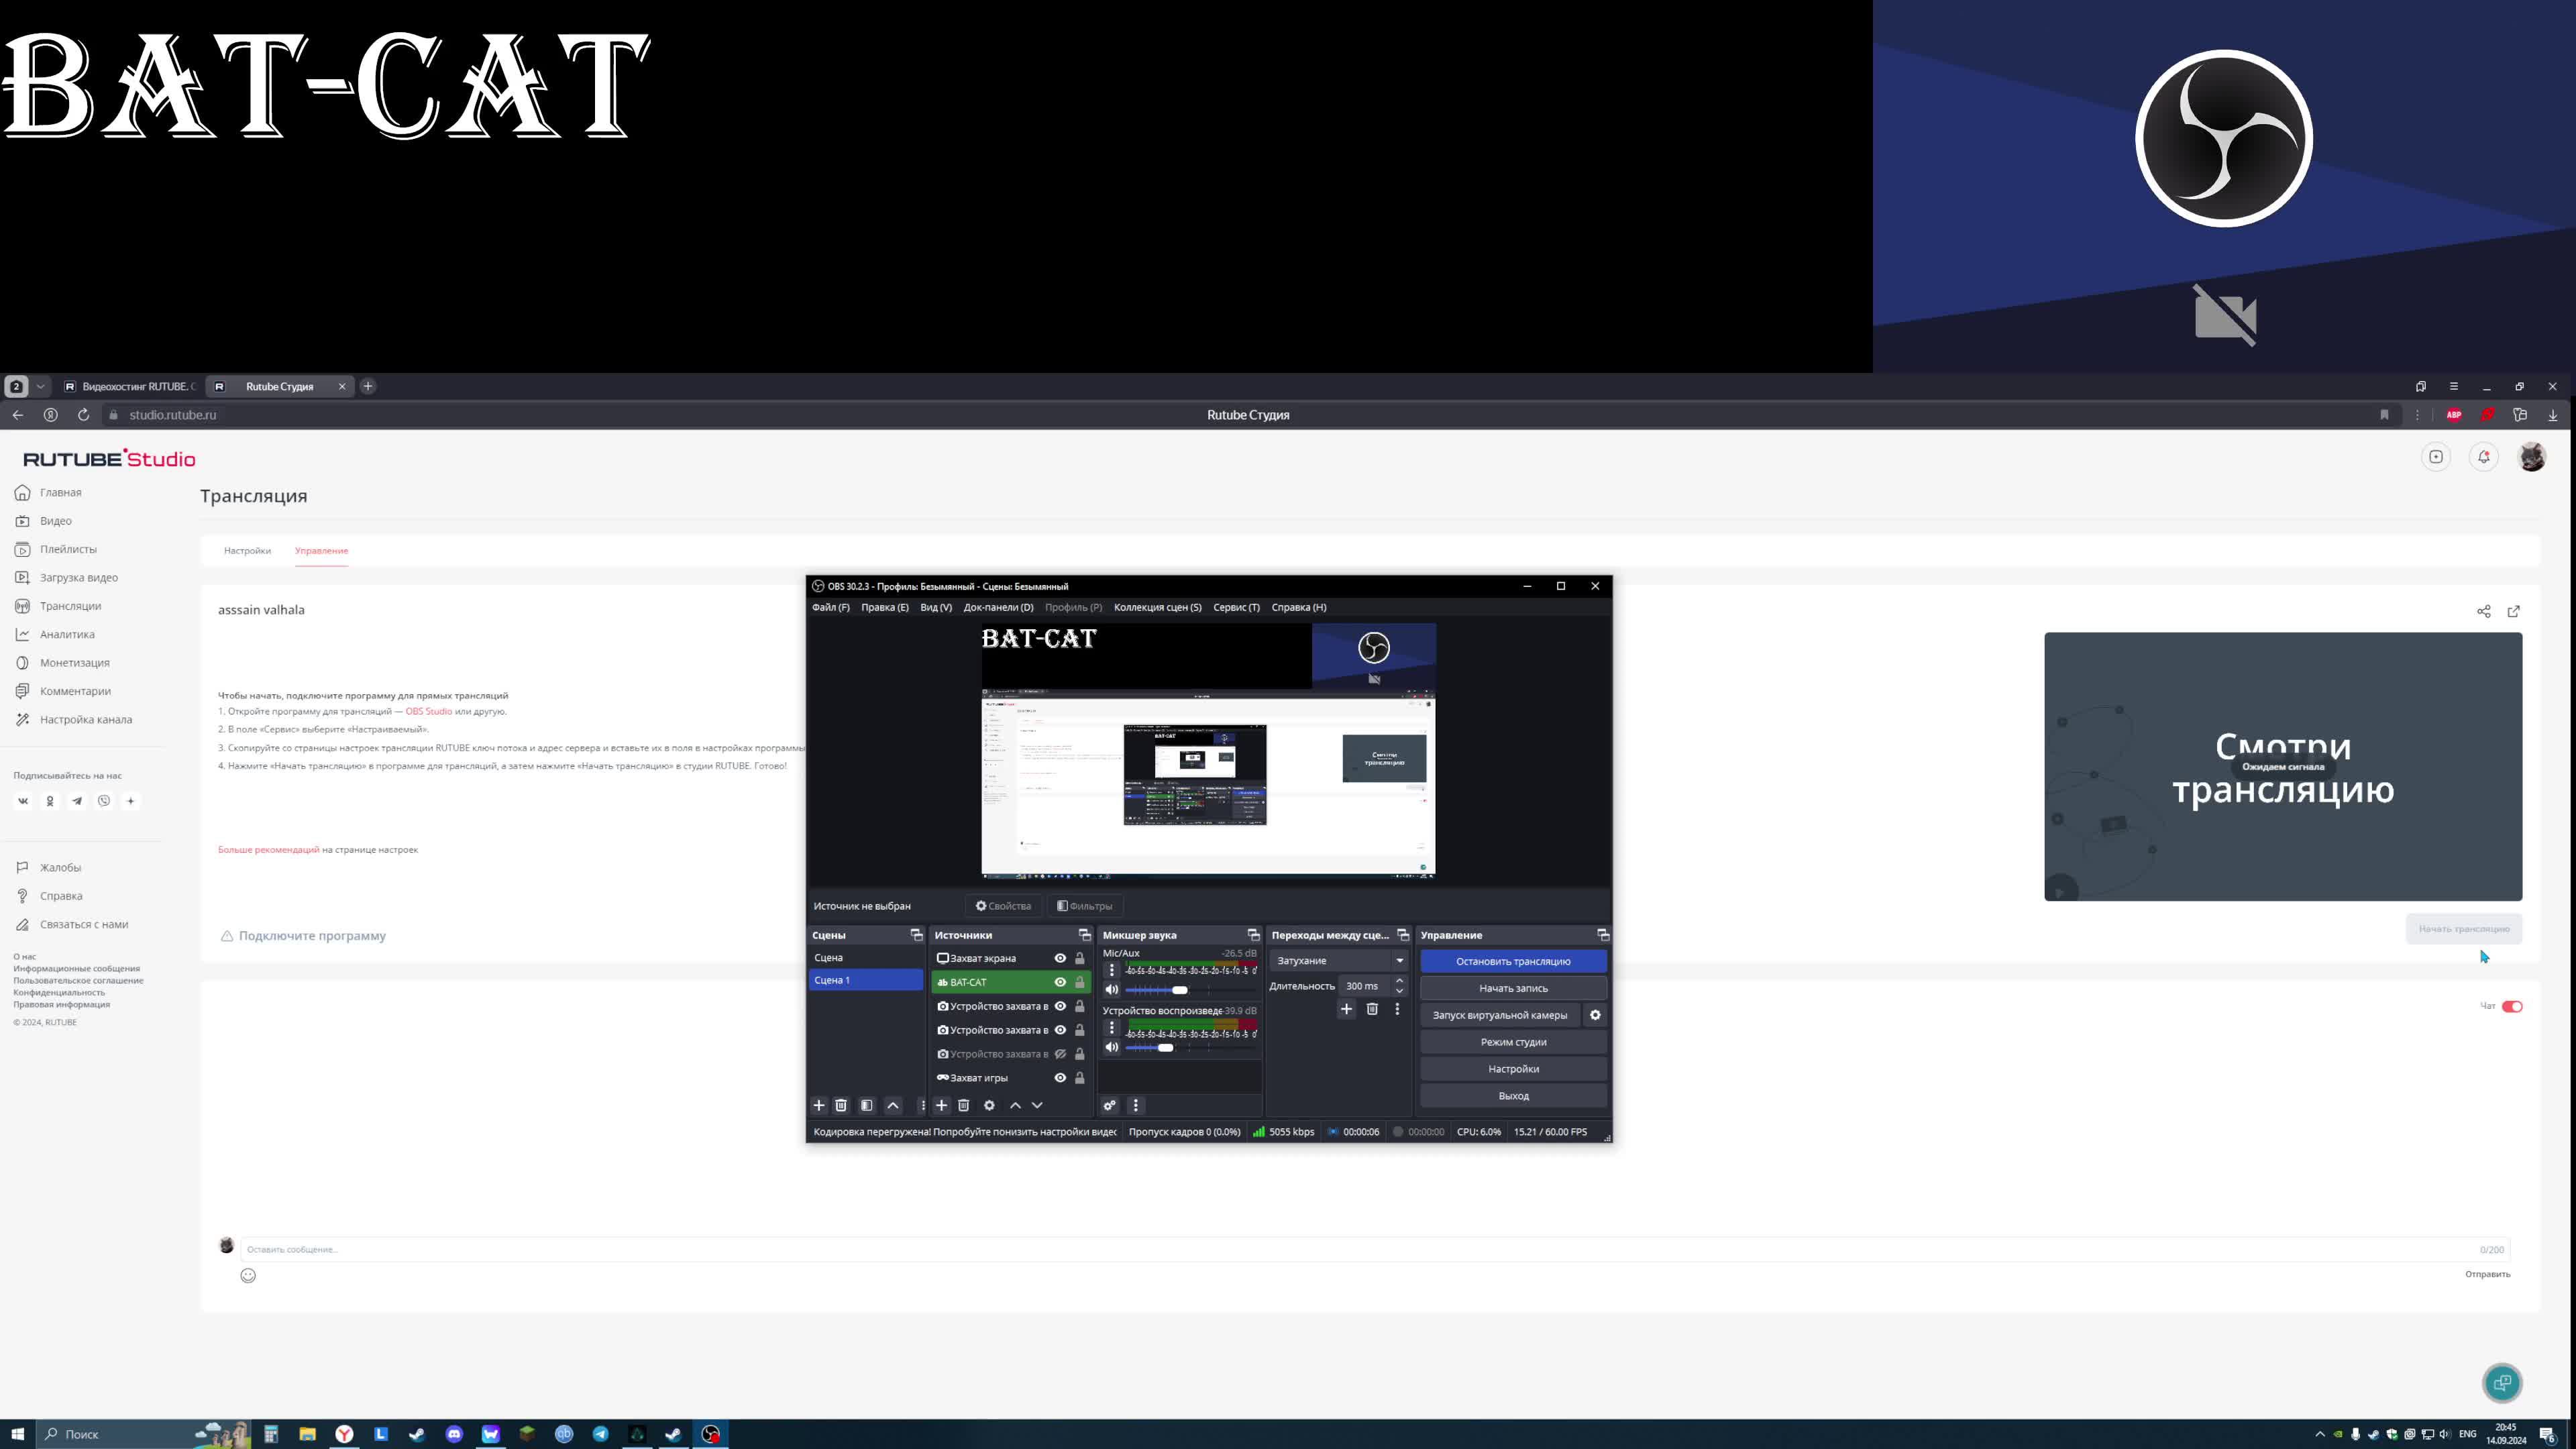The width and height of the screenshot is (2576, 1449).
Task: Click Rutube add-video icon in header
Action: pyautogui.click(x=2436, y=457)
